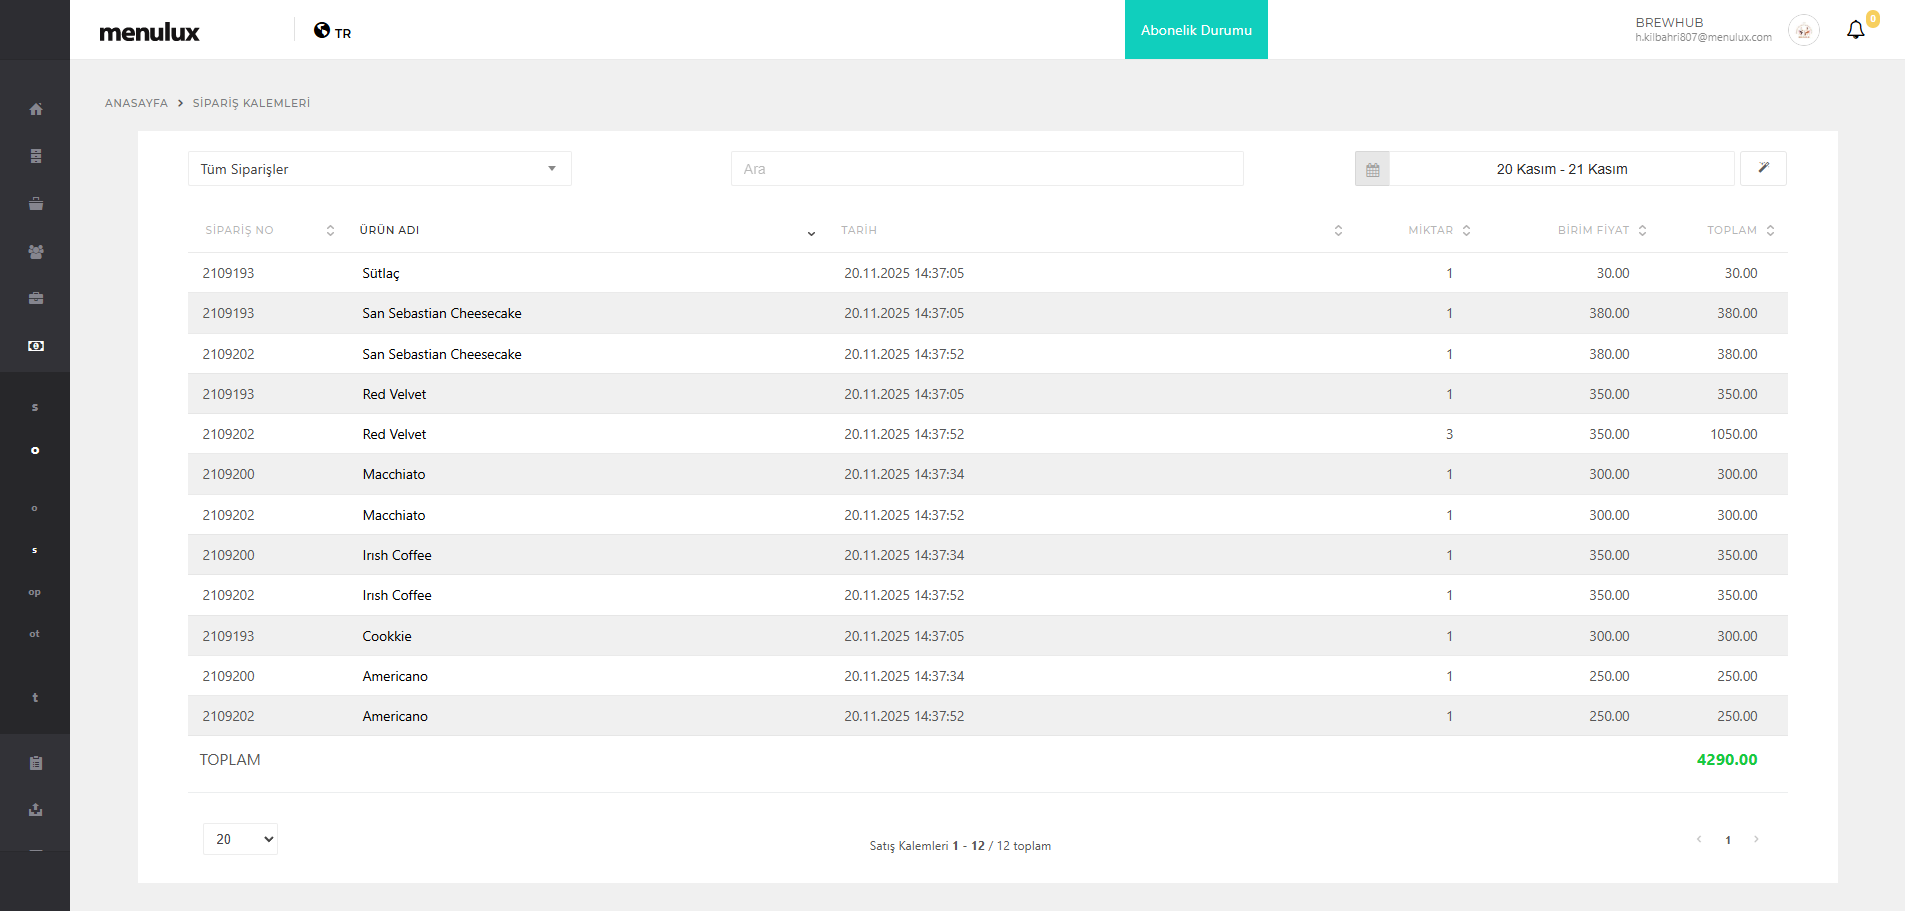
Task: Click the Abonelik Durumu button
Action: point(1196,30)
